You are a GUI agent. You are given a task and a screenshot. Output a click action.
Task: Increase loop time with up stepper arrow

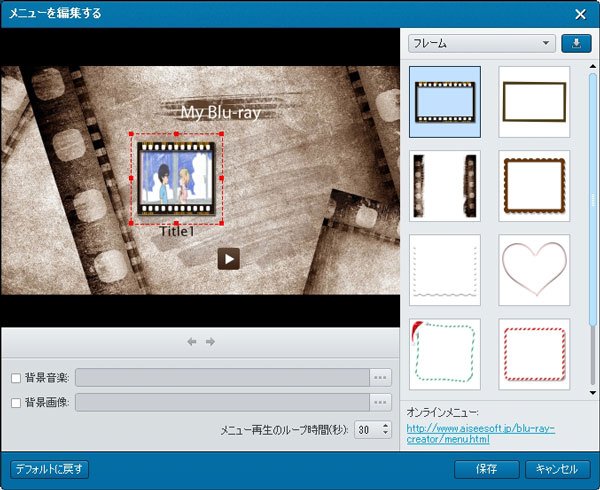pos(386,424)
